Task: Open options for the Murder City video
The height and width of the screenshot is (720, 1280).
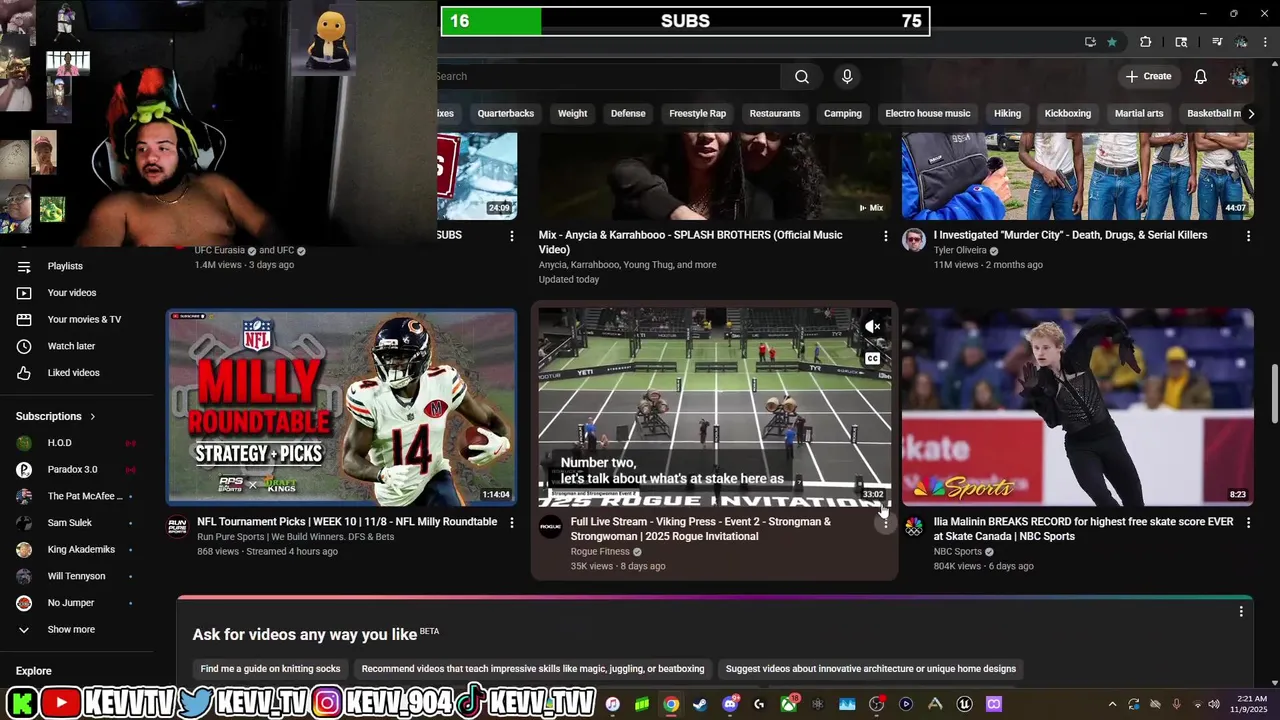Action: pyautogui.click(x=1248, y=236)
